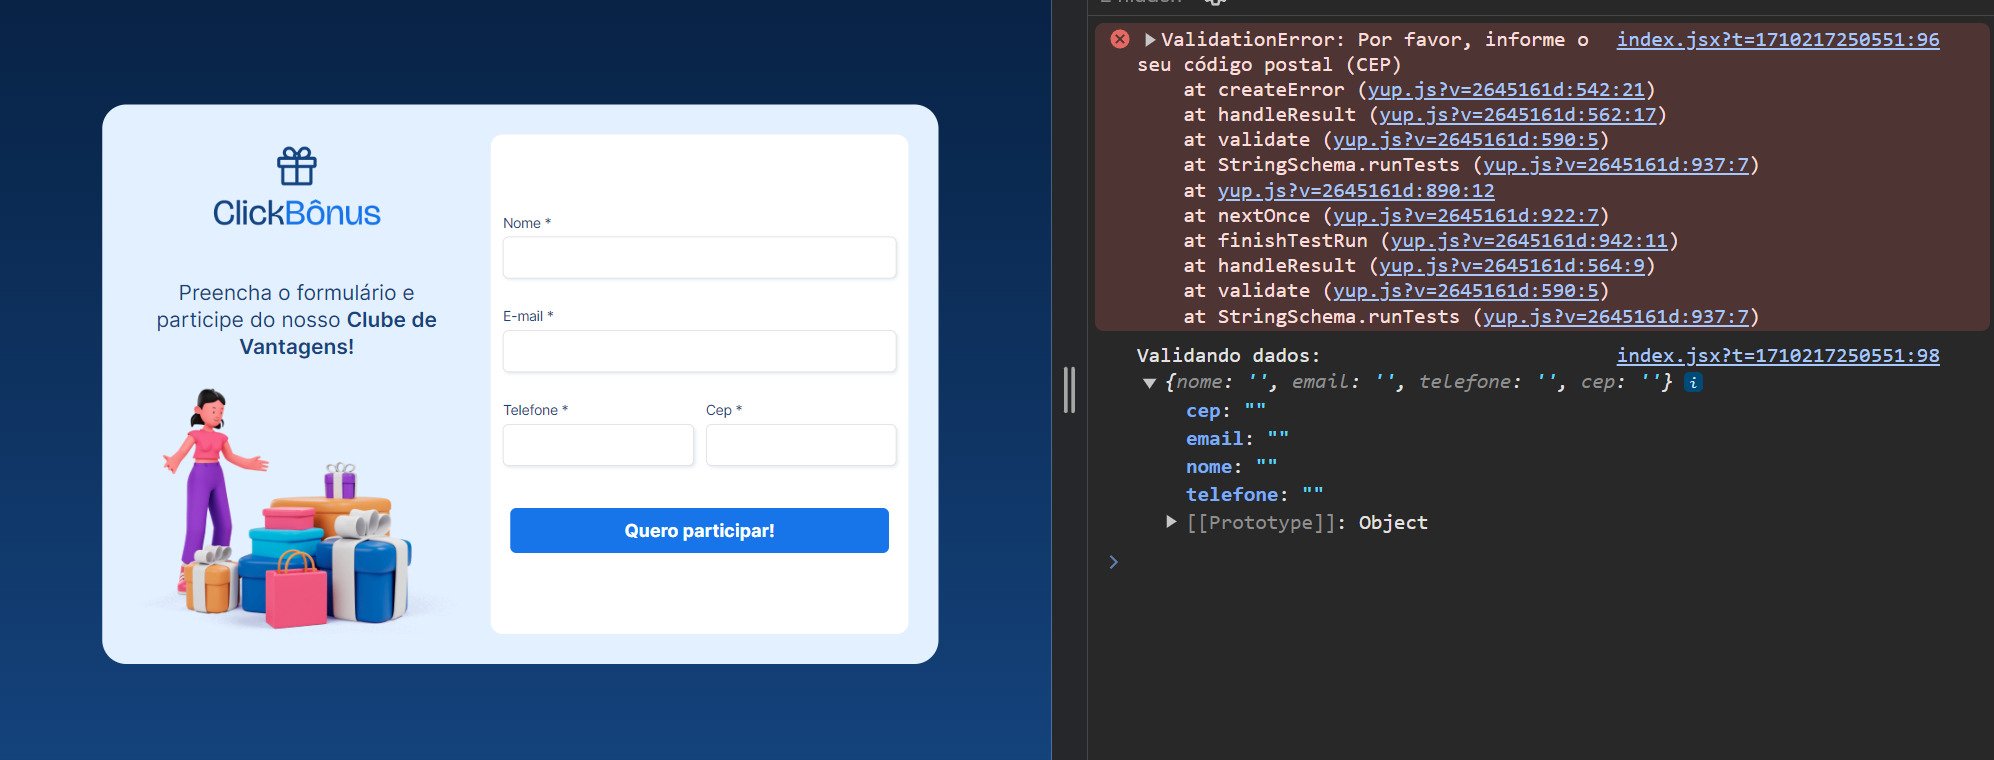The width and height of the screenshot is (1994, 760).
Task: Click the ClickBônus gift logo icon
Action: (x=296, y=166)
